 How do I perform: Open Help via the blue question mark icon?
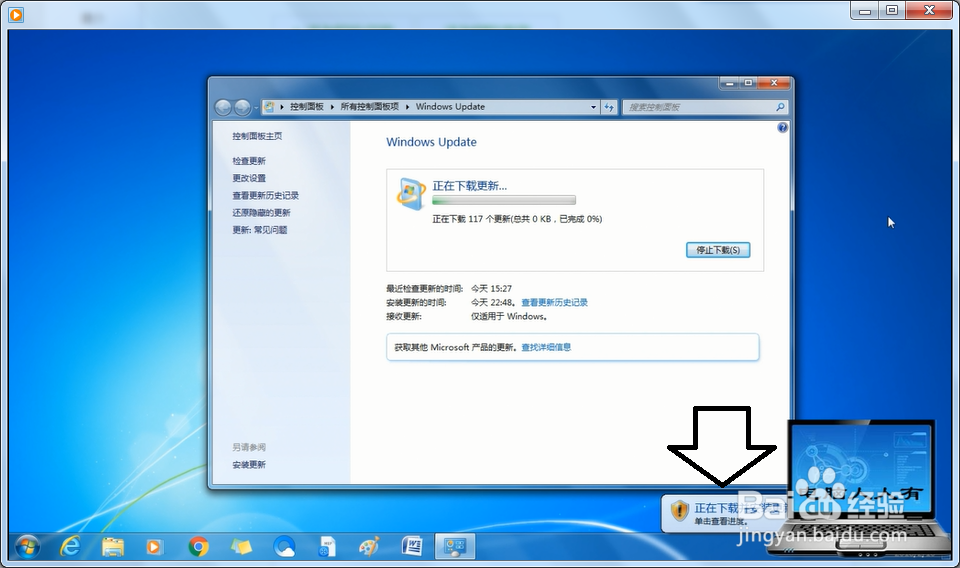tap(782, 127)
